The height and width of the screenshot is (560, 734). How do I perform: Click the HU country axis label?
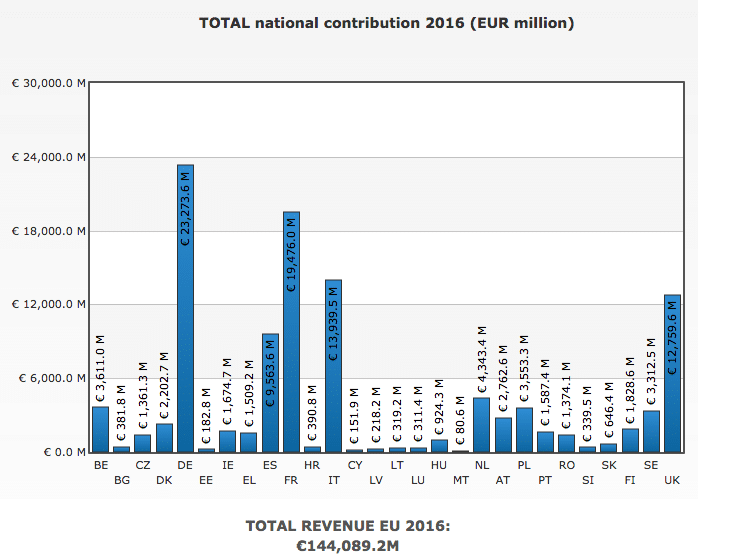[x=439, y=465]
